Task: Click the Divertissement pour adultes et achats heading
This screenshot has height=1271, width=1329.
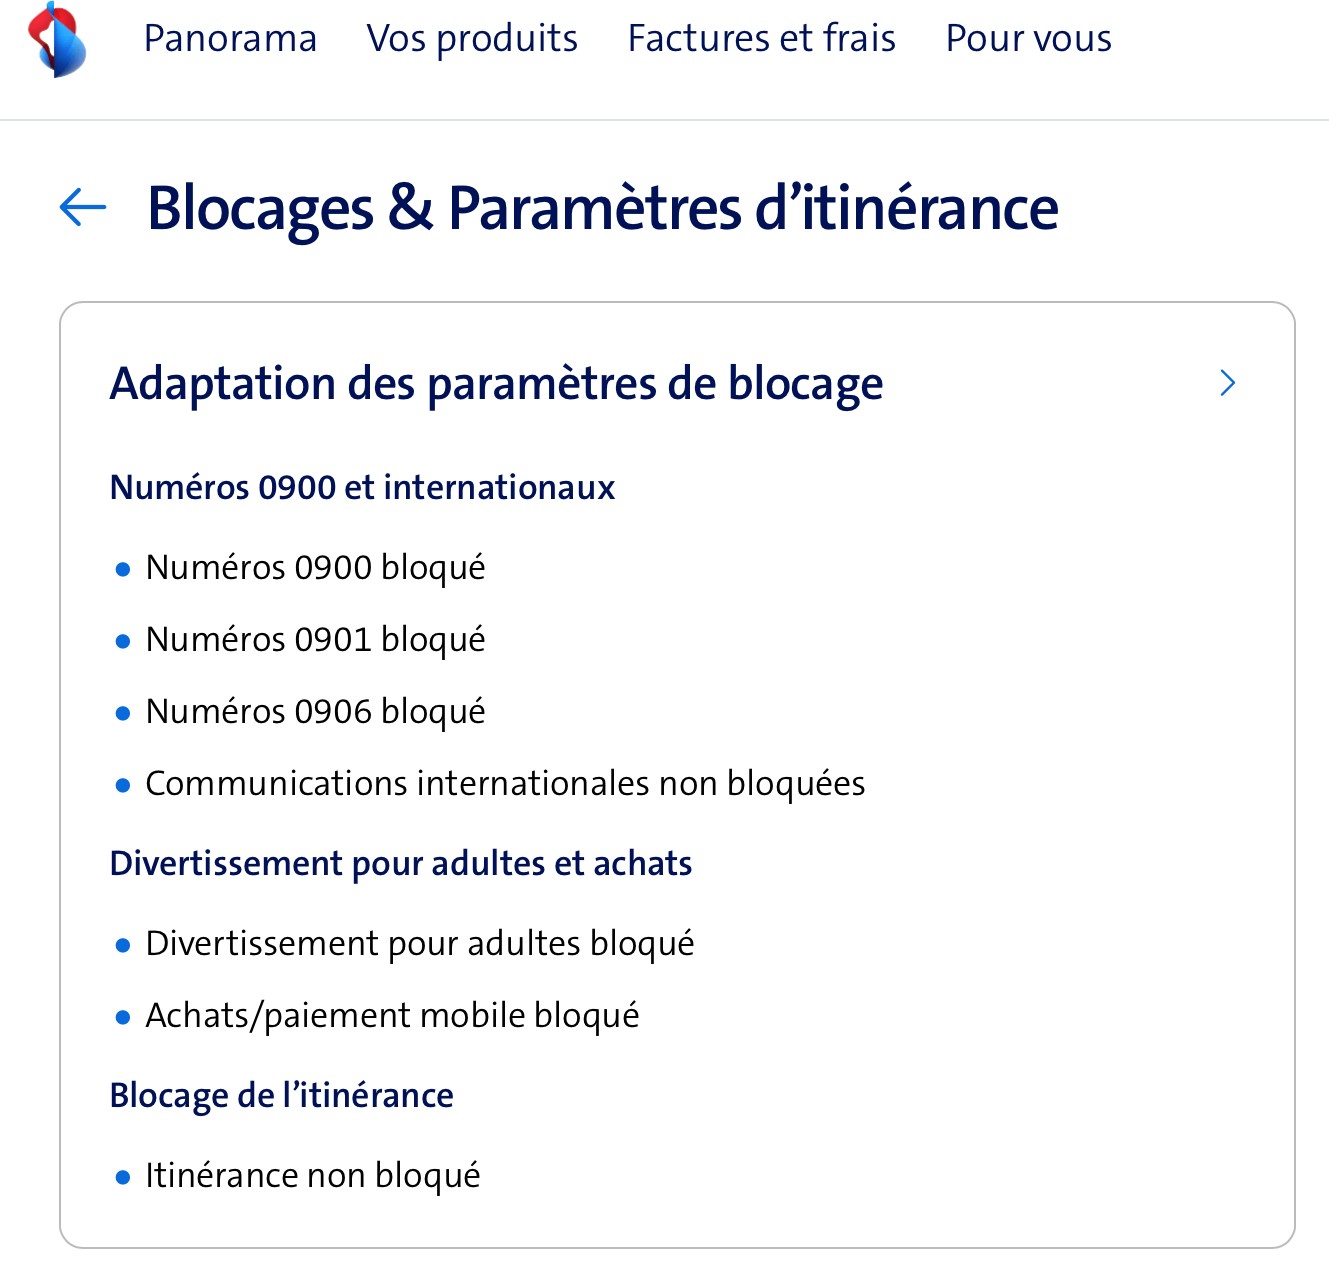Action: point(400,864)
